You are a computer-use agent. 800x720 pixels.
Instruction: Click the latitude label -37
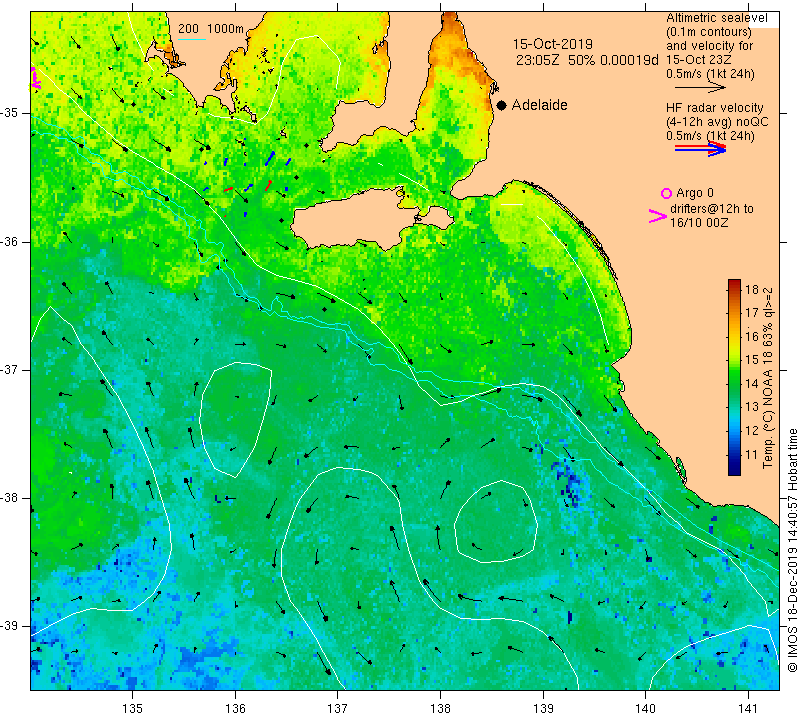coord(11,369)
